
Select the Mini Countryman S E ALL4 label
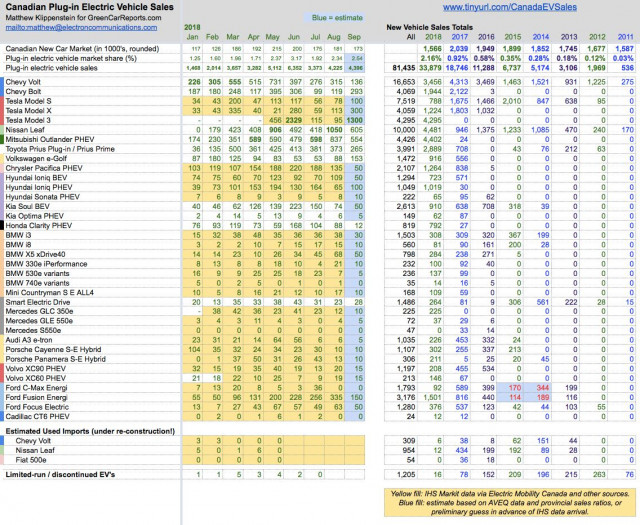(49, 292)
